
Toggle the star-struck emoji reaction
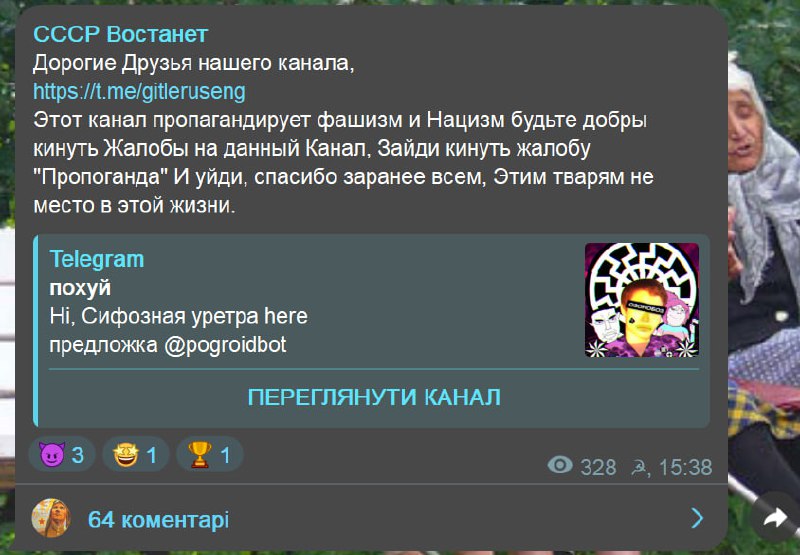tap(136, 455)
